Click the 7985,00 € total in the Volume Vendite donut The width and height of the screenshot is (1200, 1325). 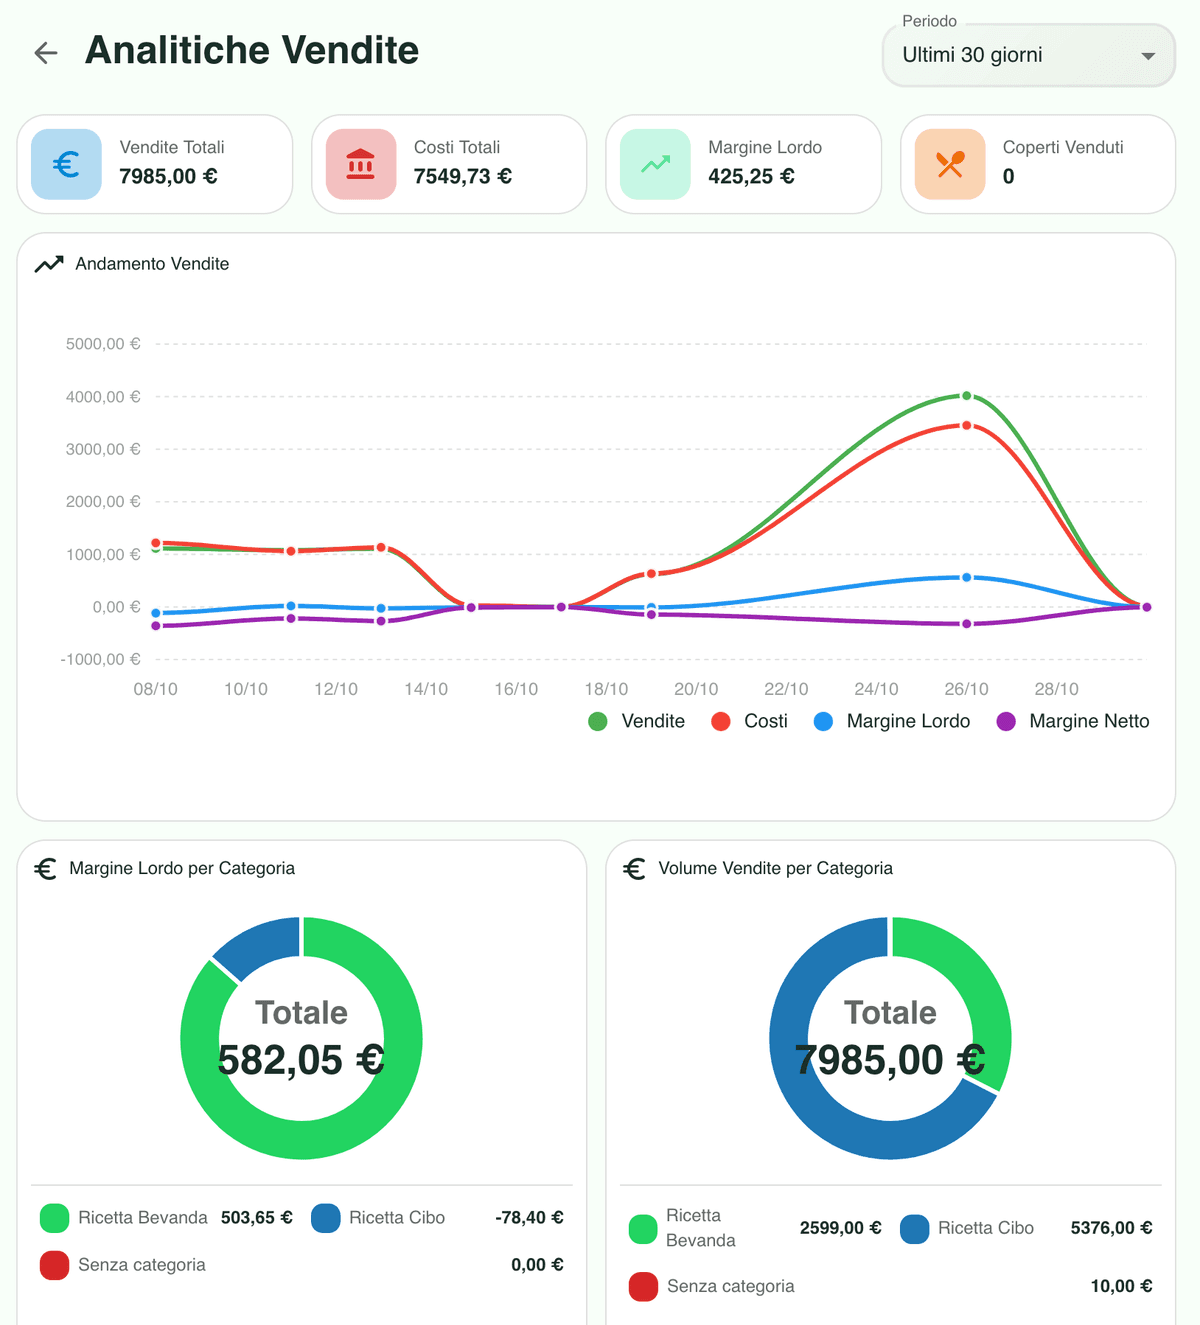coord(890,1060)
